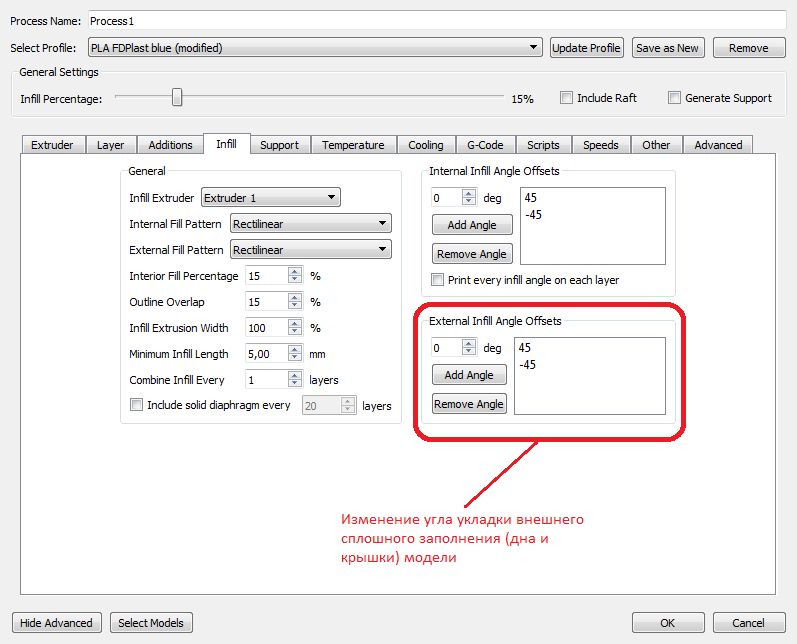
Task: Switch to the Extruder tab
Action: 52,145
